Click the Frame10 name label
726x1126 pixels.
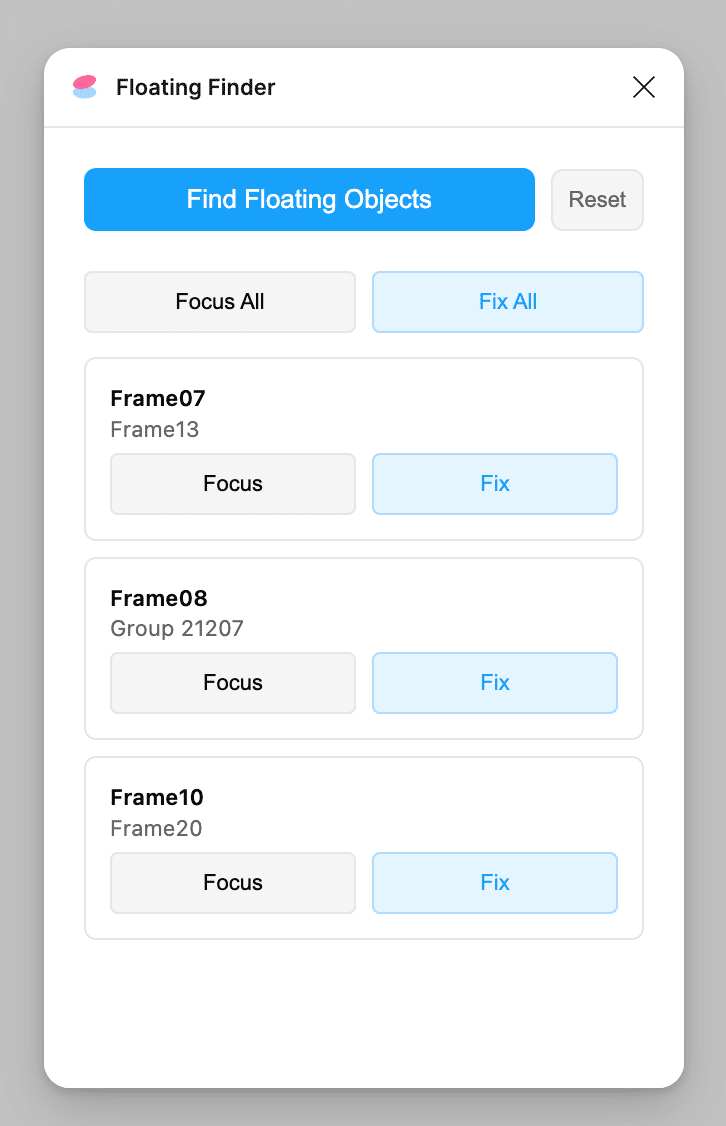[x=157, y=797]
